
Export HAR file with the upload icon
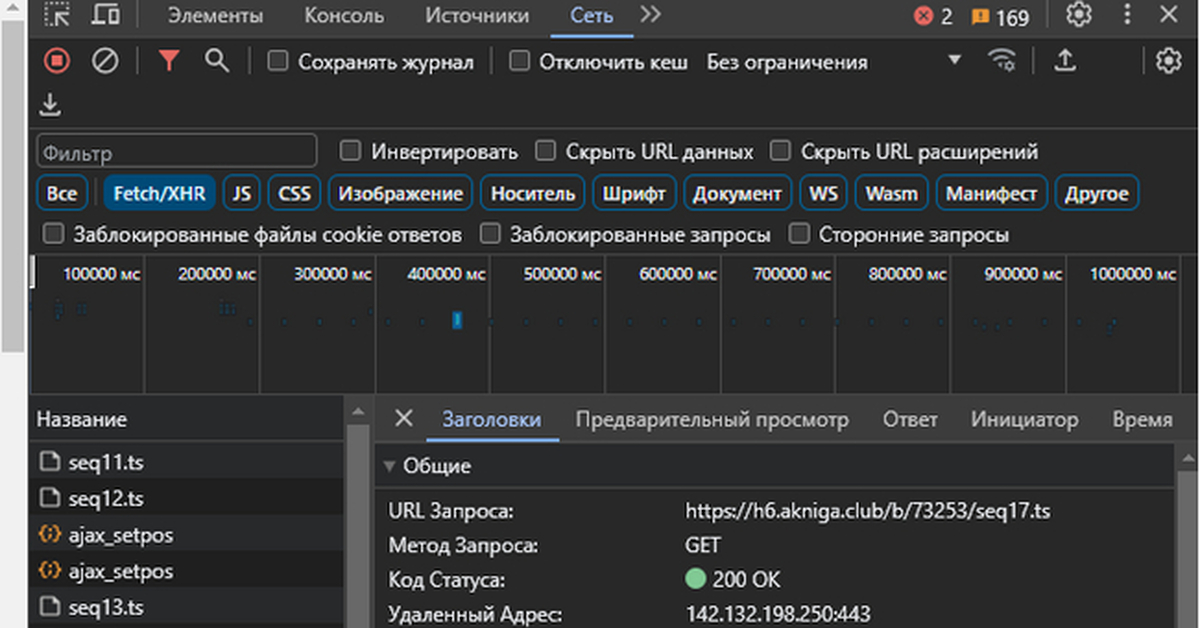(x=1063, y=61)
